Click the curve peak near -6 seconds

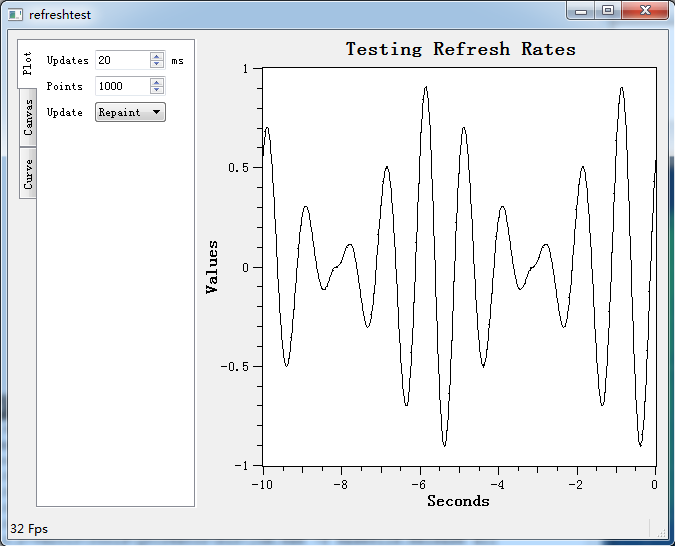point(425,87)
